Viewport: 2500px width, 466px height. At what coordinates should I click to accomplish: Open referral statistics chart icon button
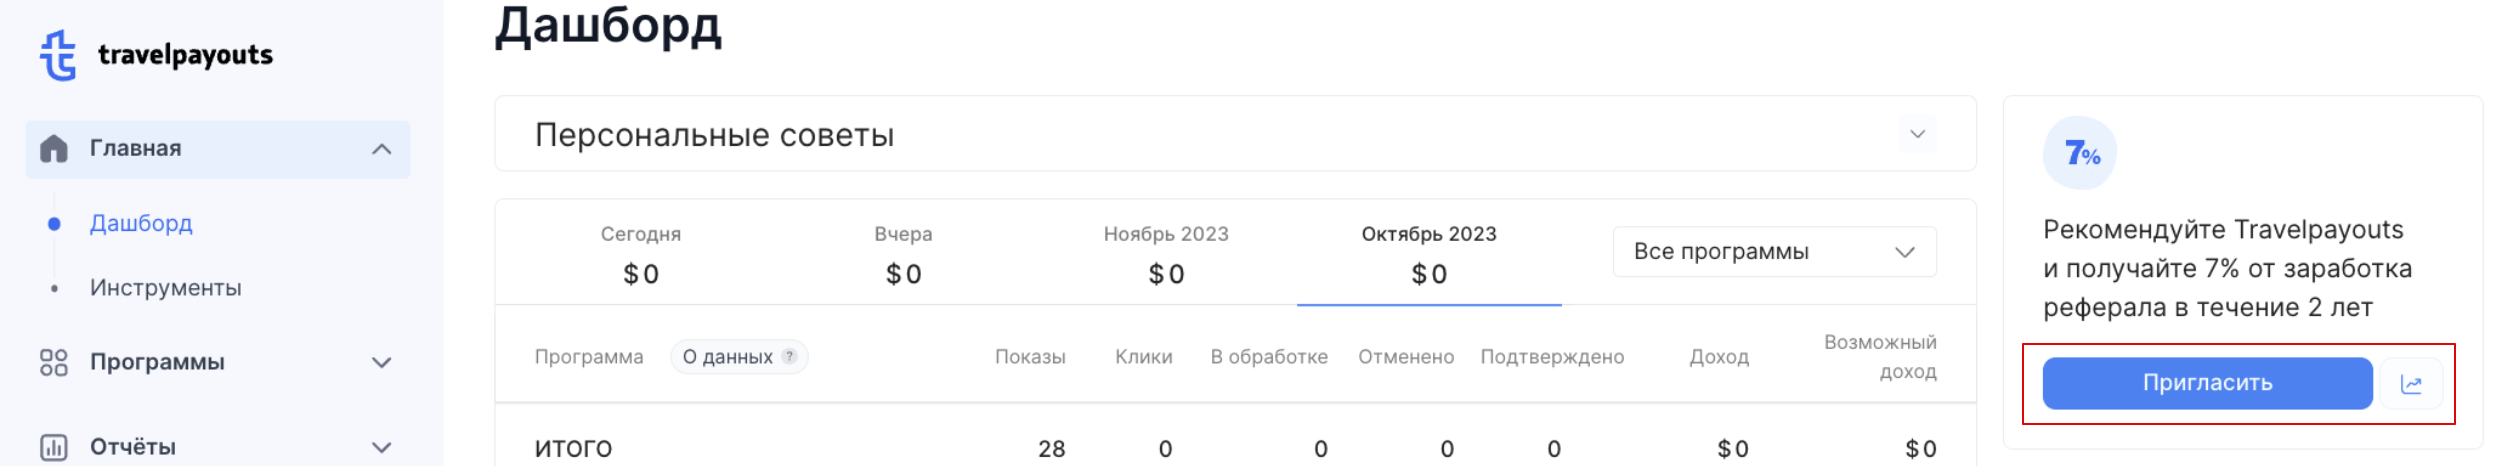click(2411, 384)
